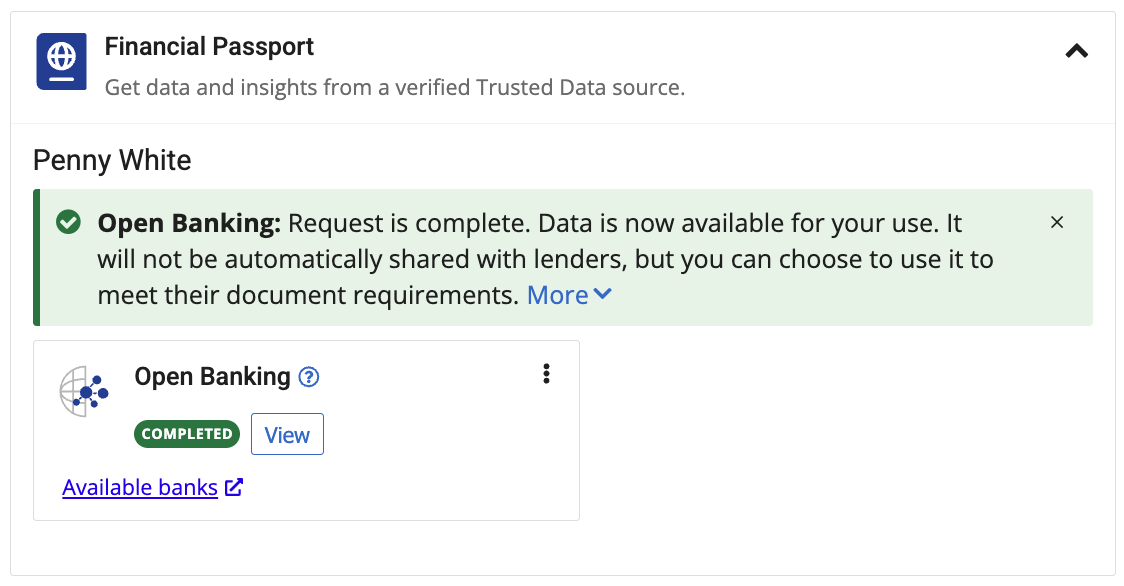Click the Open Banking network globe icon
Image resolution: width=1124 pixels, height=586 pixels.
(x=84, y=391)
